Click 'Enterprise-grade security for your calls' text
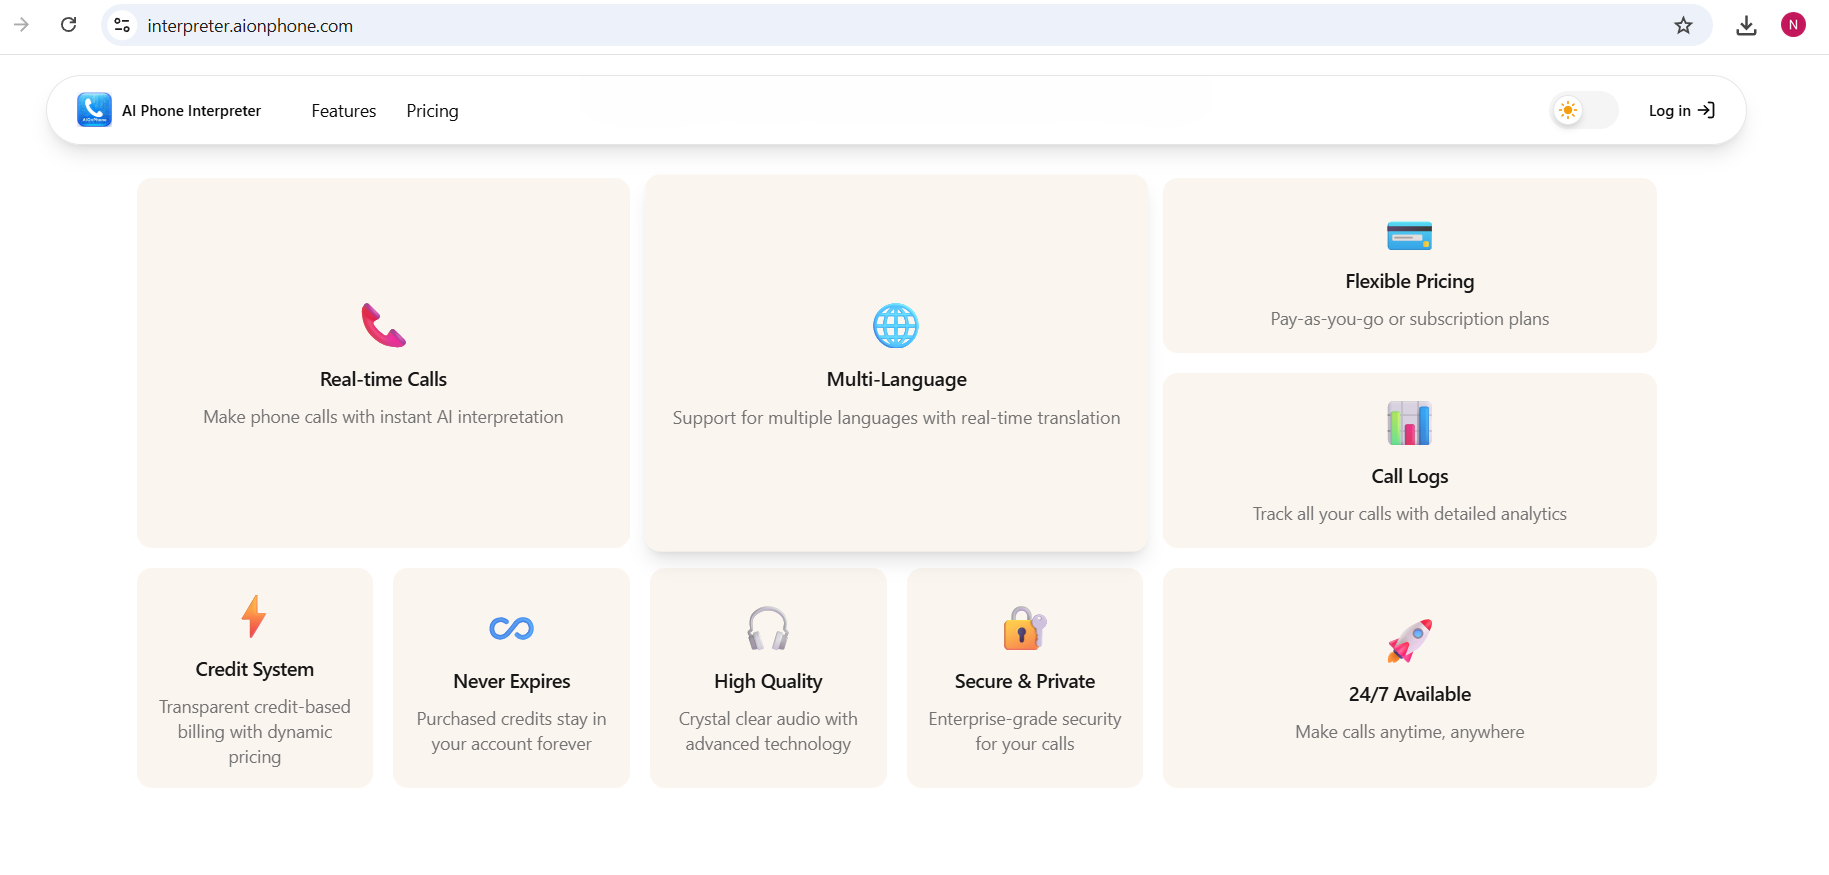Viewport: 1829px width, 875px height. 1025,731
